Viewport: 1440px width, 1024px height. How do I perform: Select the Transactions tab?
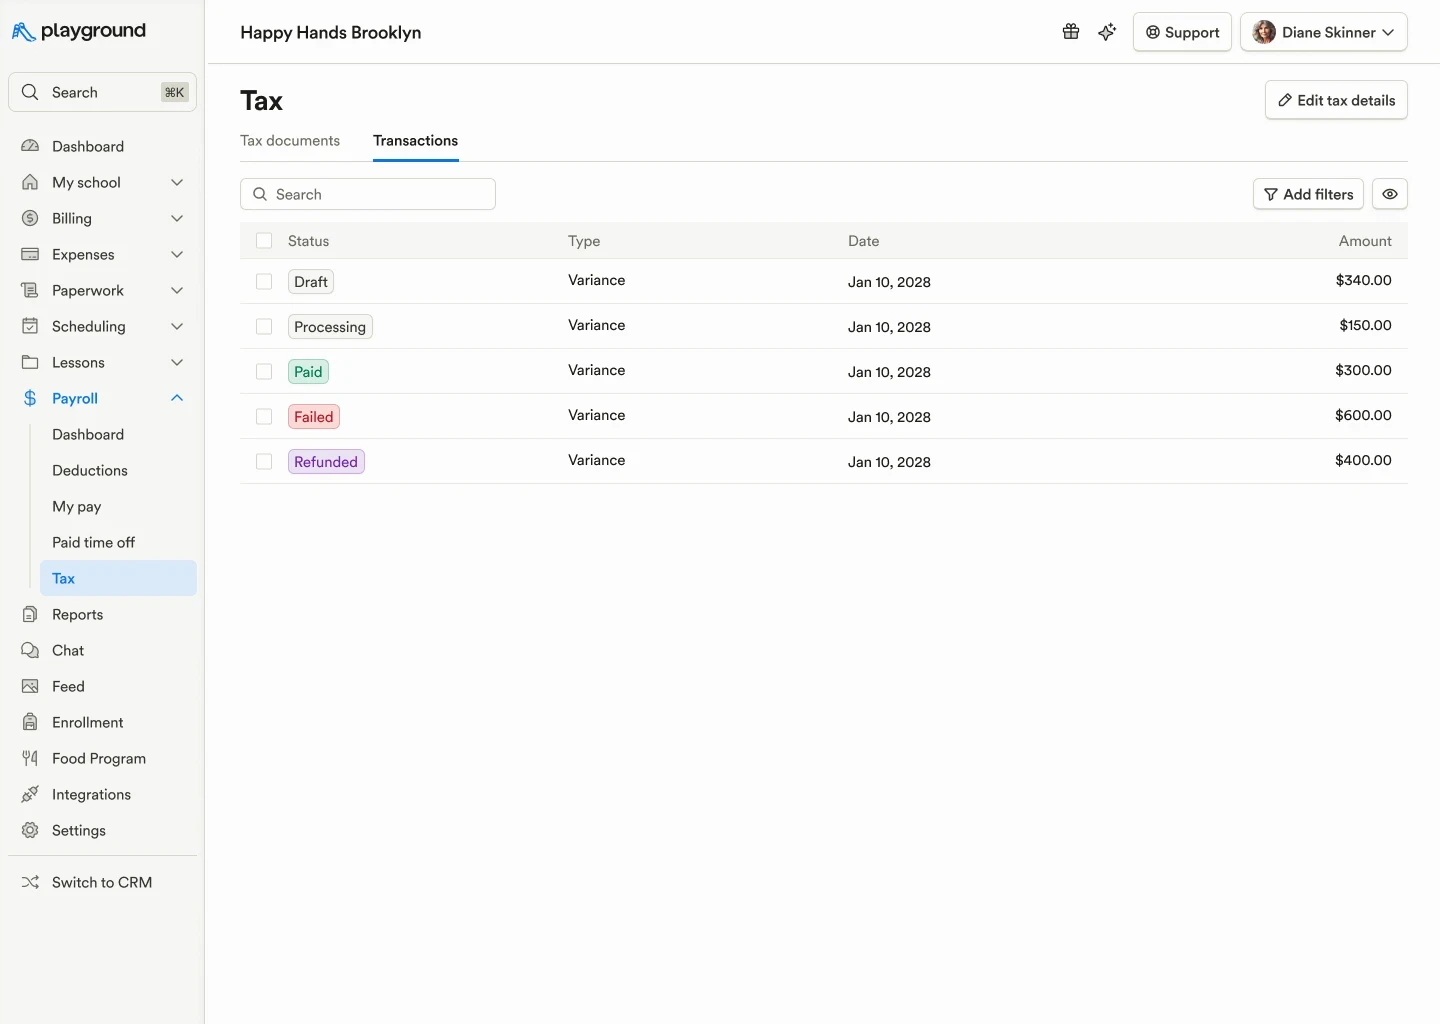416,141
